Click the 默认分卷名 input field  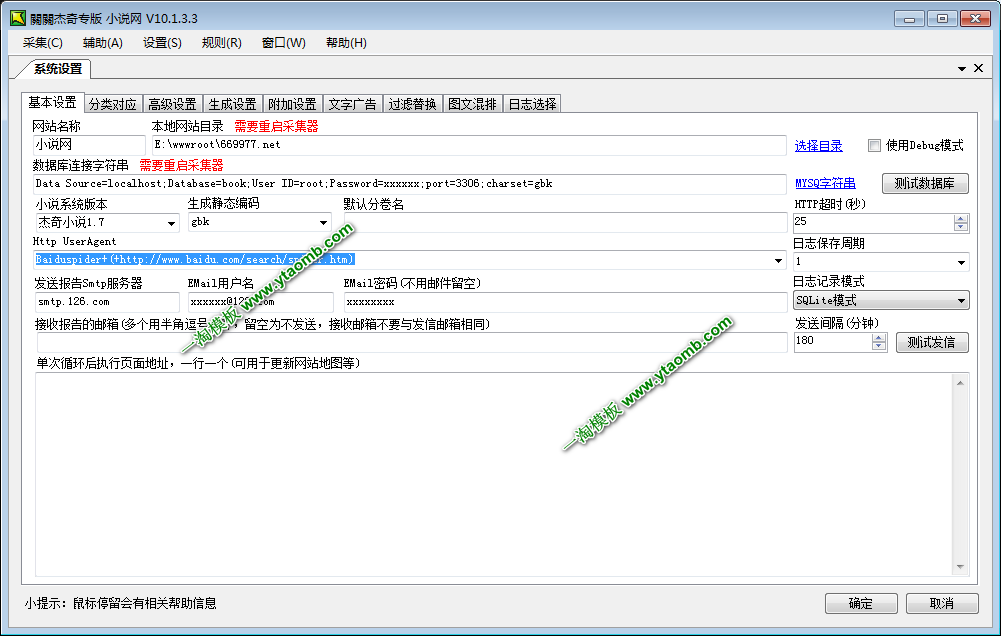566,223
